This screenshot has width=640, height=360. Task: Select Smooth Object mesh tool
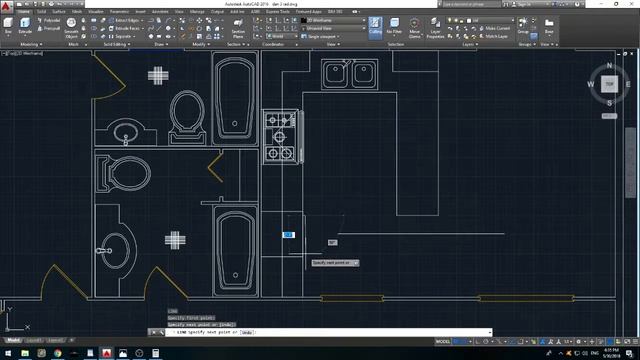71,28
